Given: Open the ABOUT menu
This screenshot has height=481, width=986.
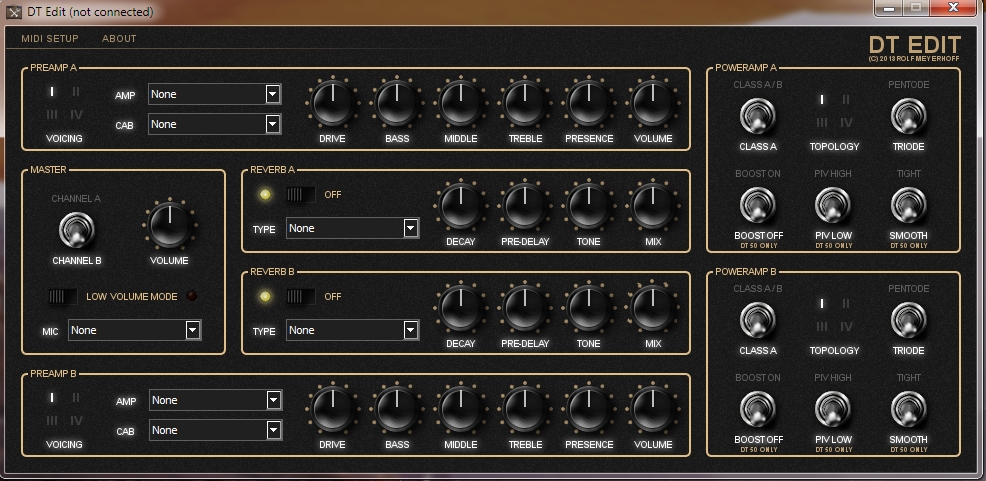Looking at the screenshot, I should (119, 38).
